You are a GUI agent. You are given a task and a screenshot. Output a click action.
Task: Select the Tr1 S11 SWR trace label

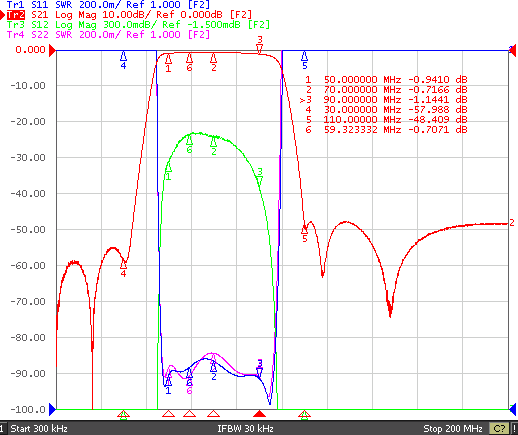(x=108, y=5)
